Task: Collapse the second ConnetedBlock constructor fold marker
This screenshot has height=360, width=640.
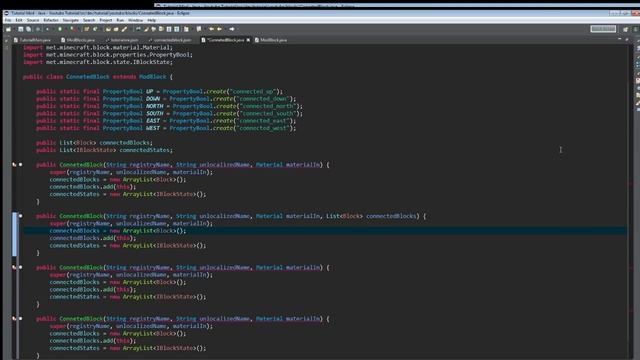Action: (20, 216)
